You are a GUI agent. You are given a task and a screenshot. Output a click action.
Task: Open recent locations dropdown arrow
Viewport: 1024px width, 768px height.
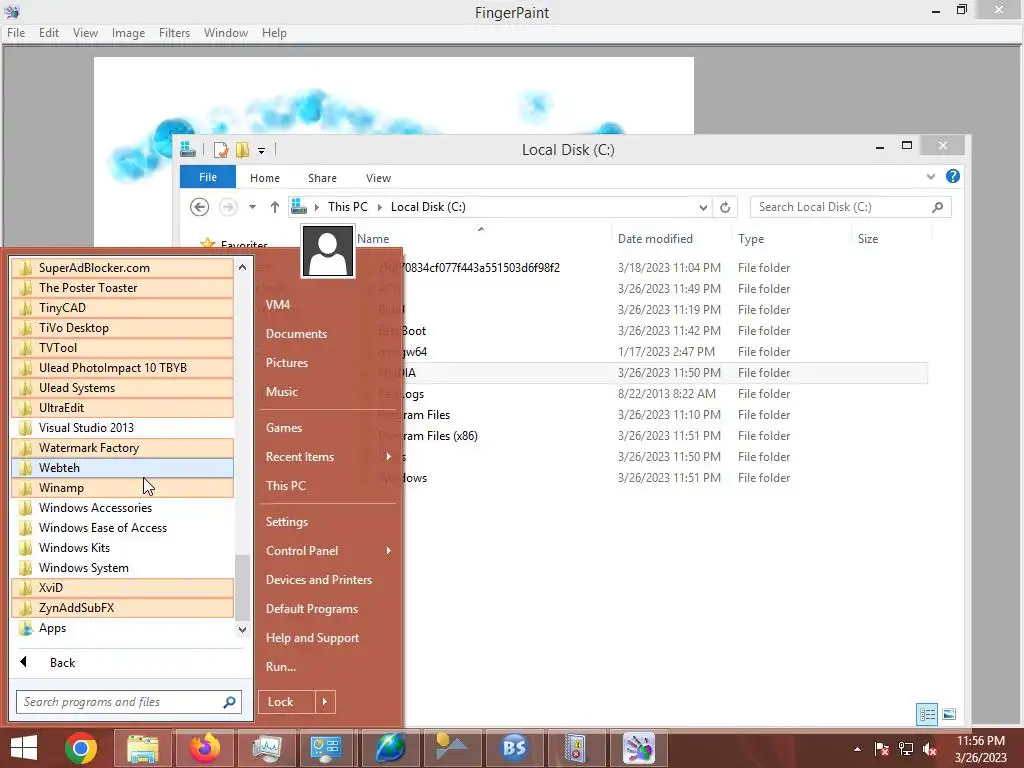pyautogui.click(x=252, y=207)
